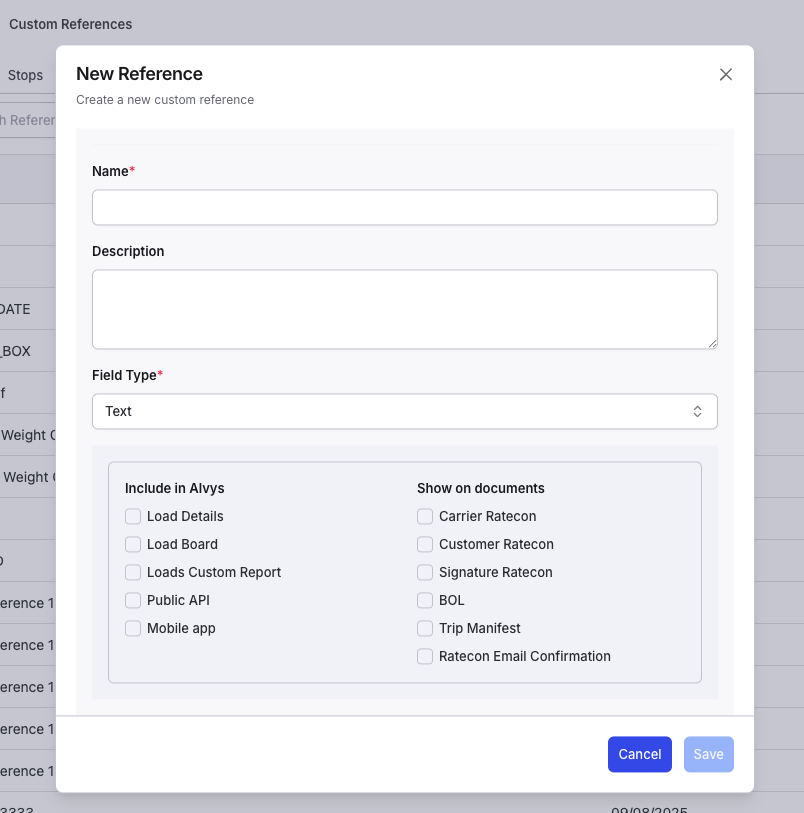
Task: Focus the Name input field
Action: [405, 207]
